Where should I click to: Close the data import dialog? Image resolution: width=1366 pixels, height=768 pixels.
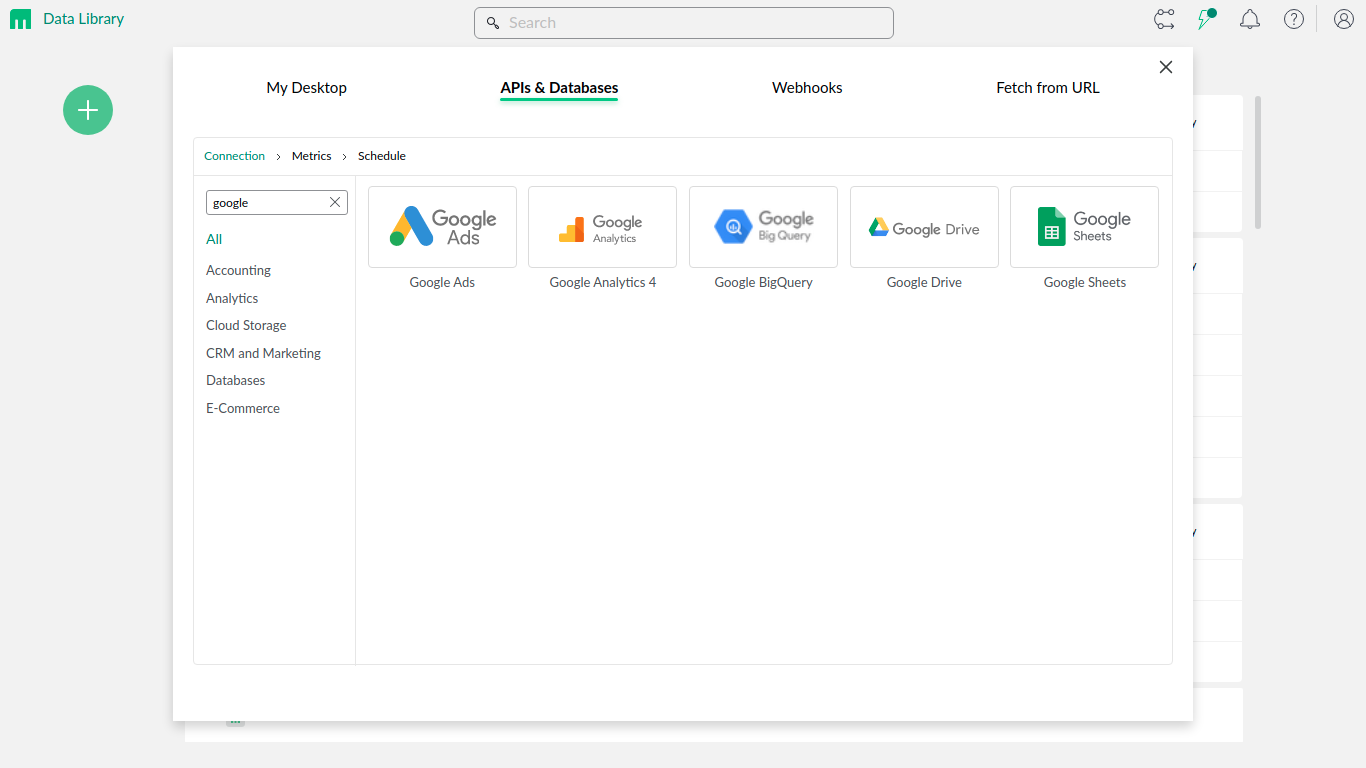[1166, 67]
